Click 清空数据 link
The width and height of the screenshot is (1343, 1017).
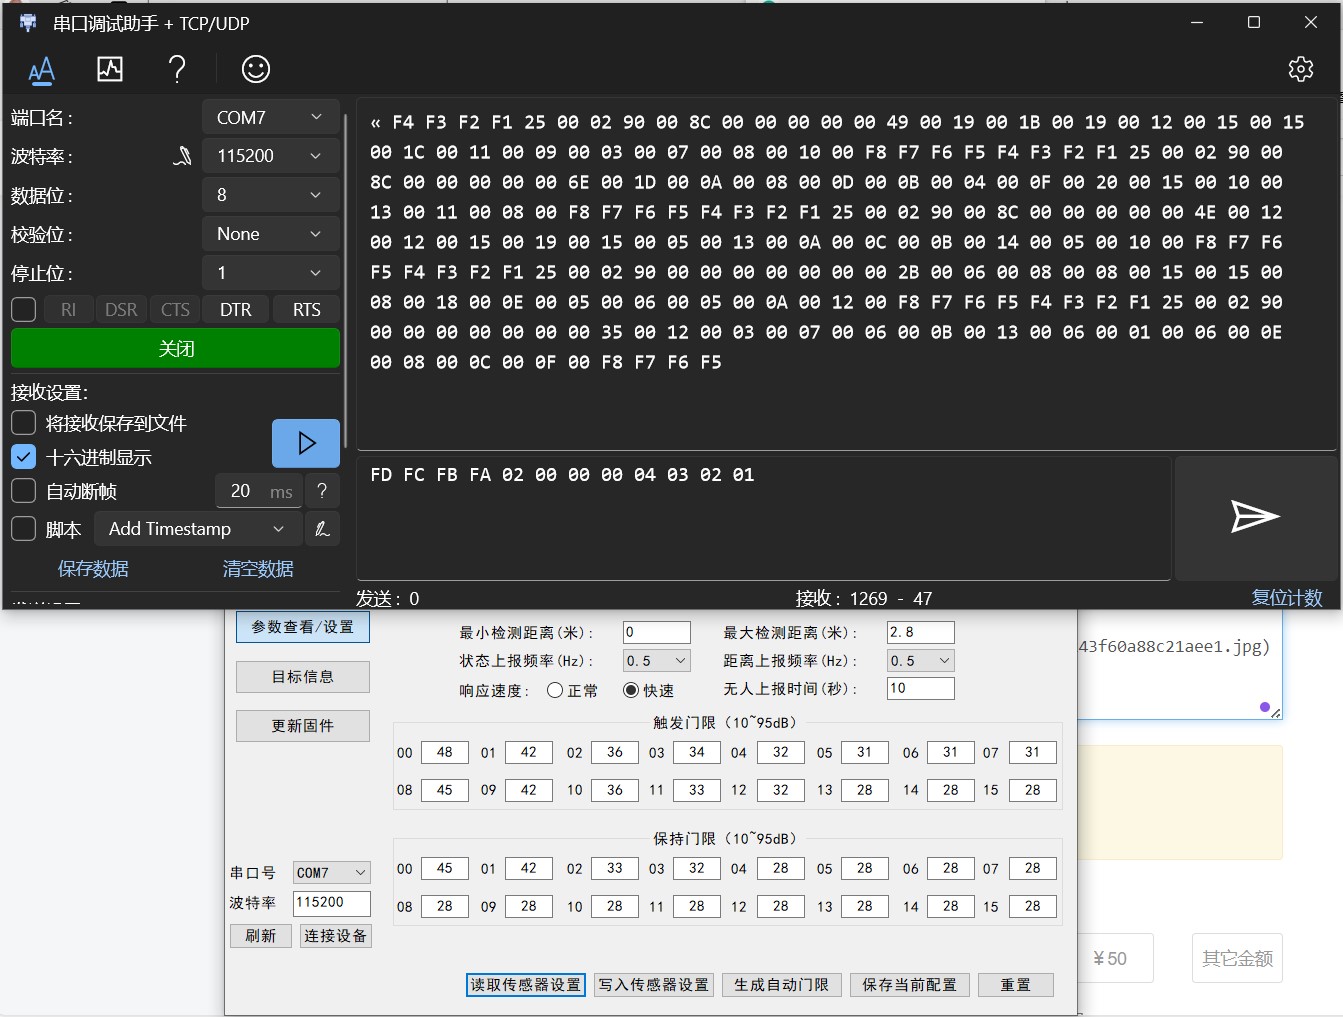(258, 569)
